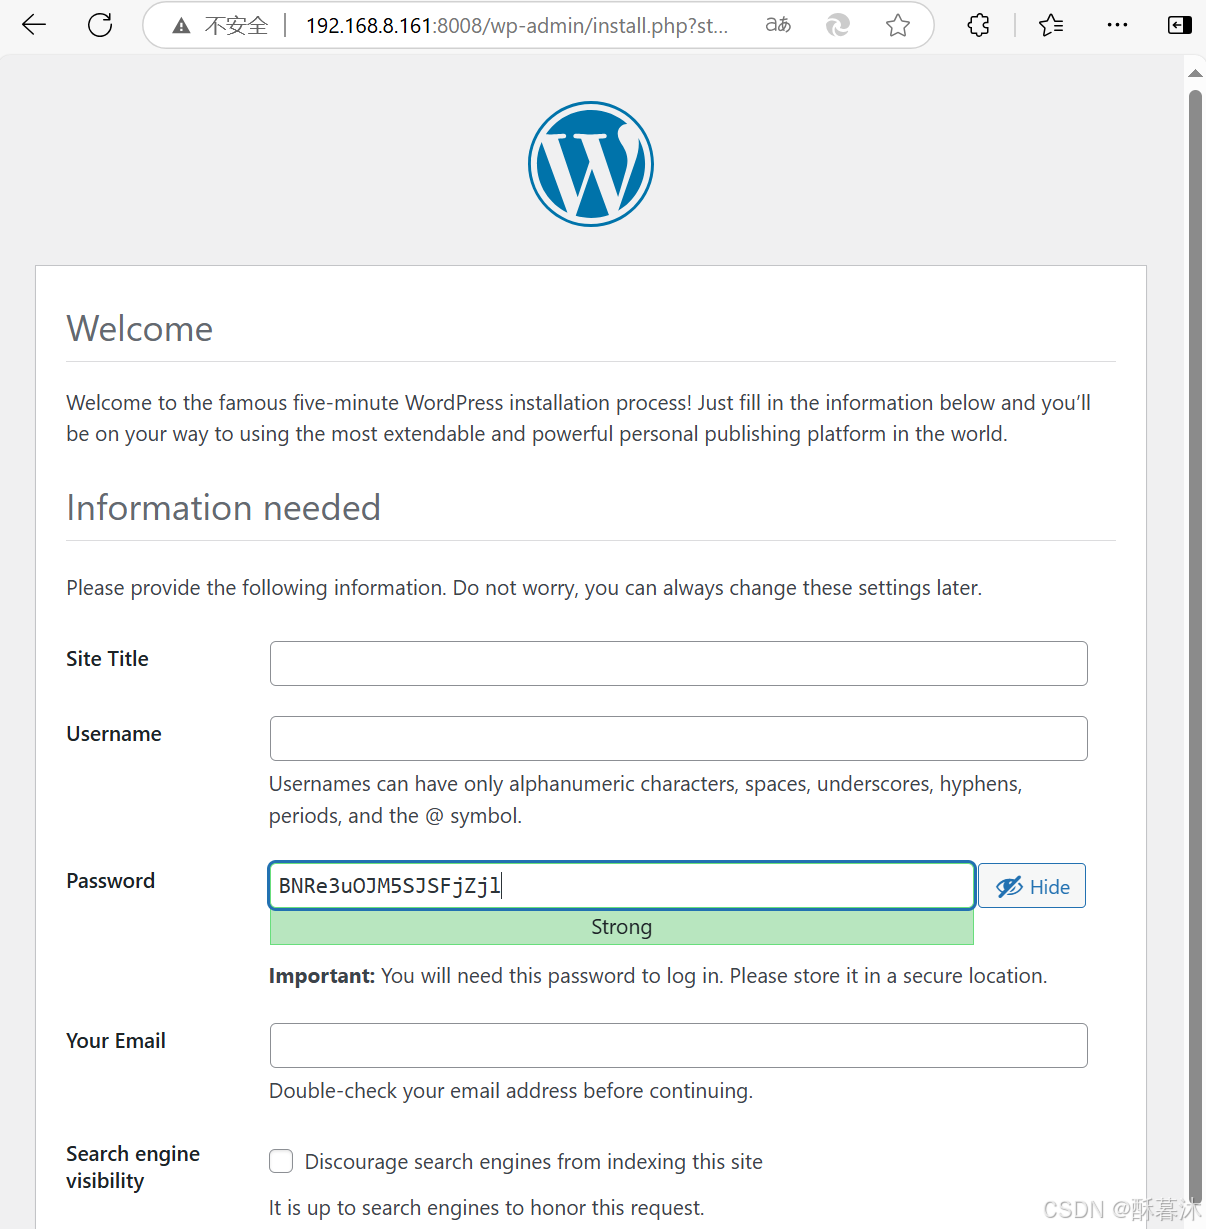Screen dimensions: 1206x1229
Task: Click the address bar URL text
Action: pyautogui.click(x=517, y=26)
